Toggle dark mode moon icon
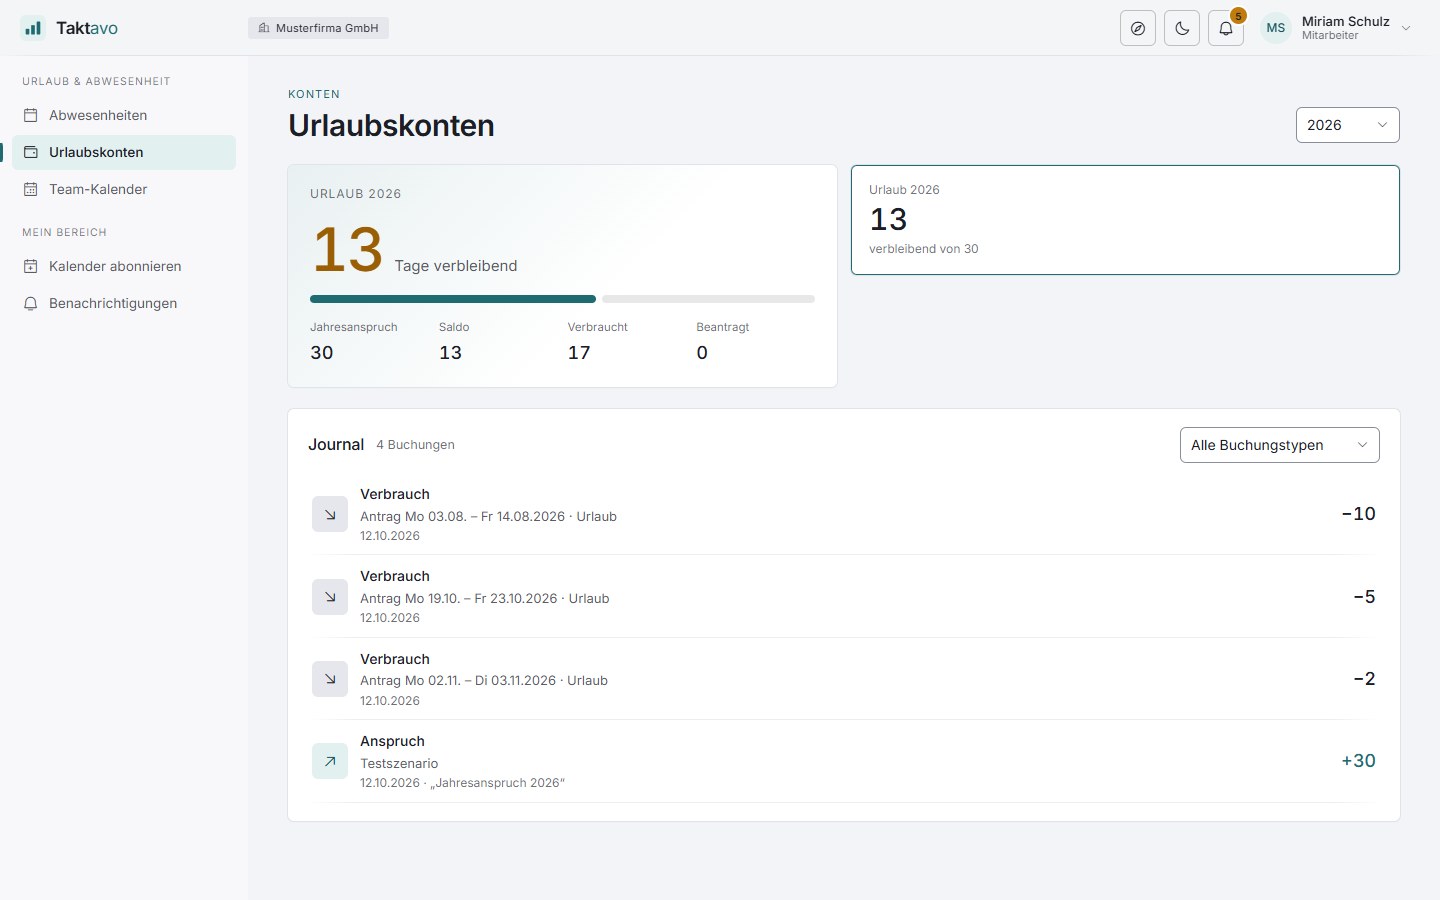 pyautogui.click(x=1182, y=28)
